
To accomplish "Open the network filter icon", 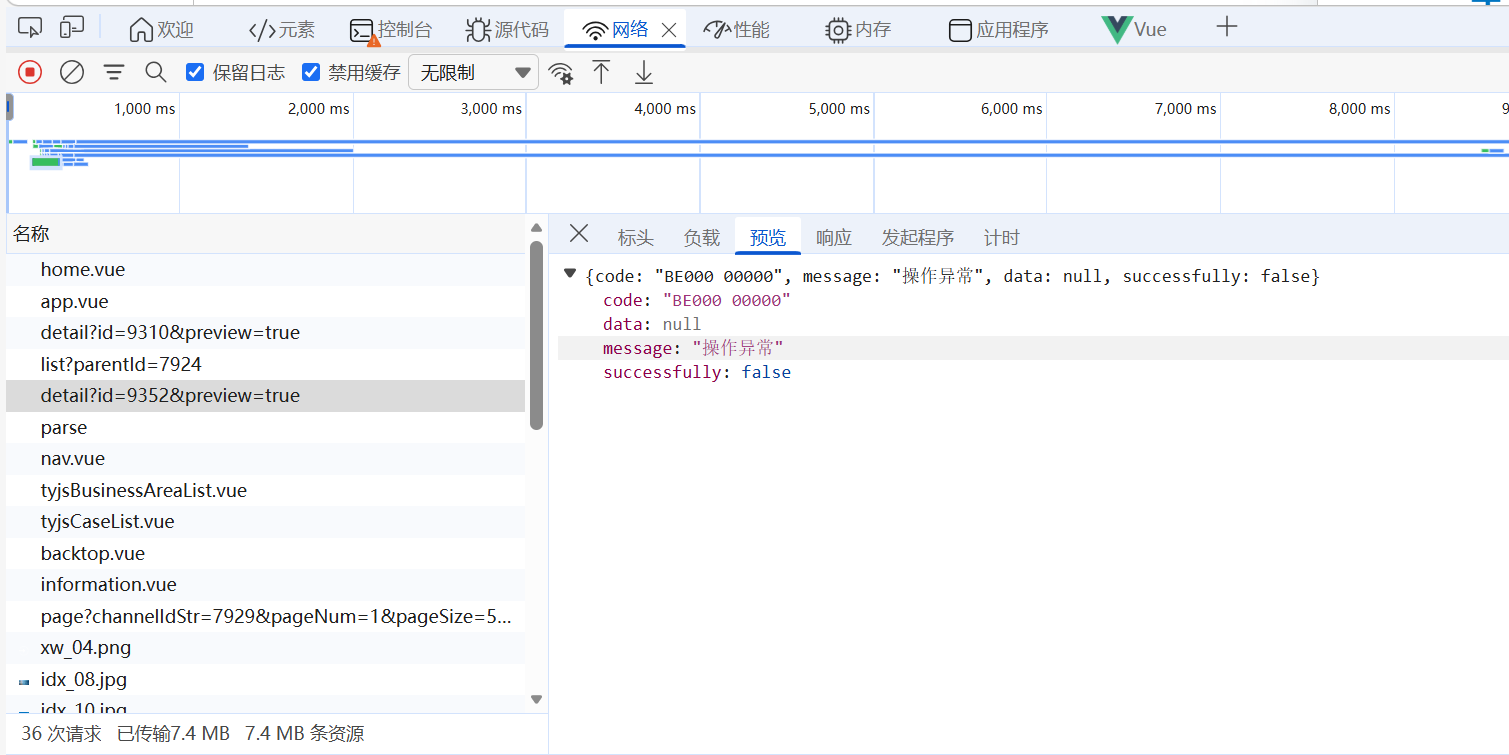I will 115,72.
